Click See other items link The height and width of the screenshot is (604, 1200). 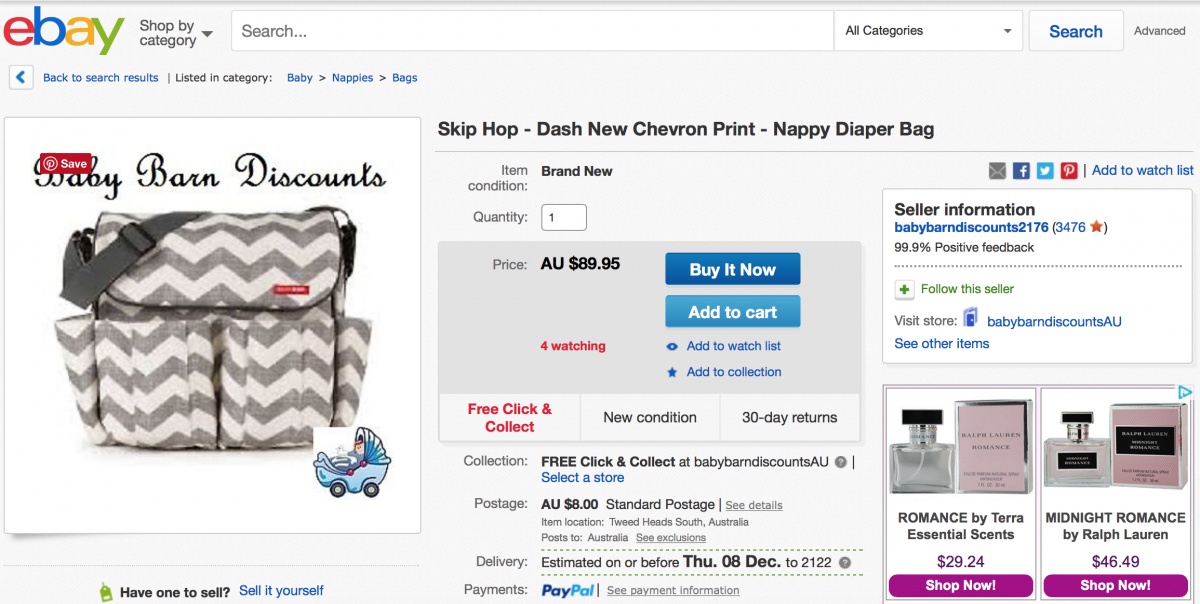tap(941, 344)
